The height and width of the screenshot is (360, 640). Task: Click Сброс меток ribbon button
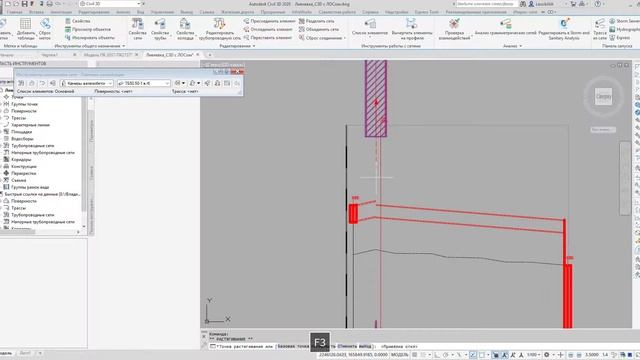tap(45, 29)
